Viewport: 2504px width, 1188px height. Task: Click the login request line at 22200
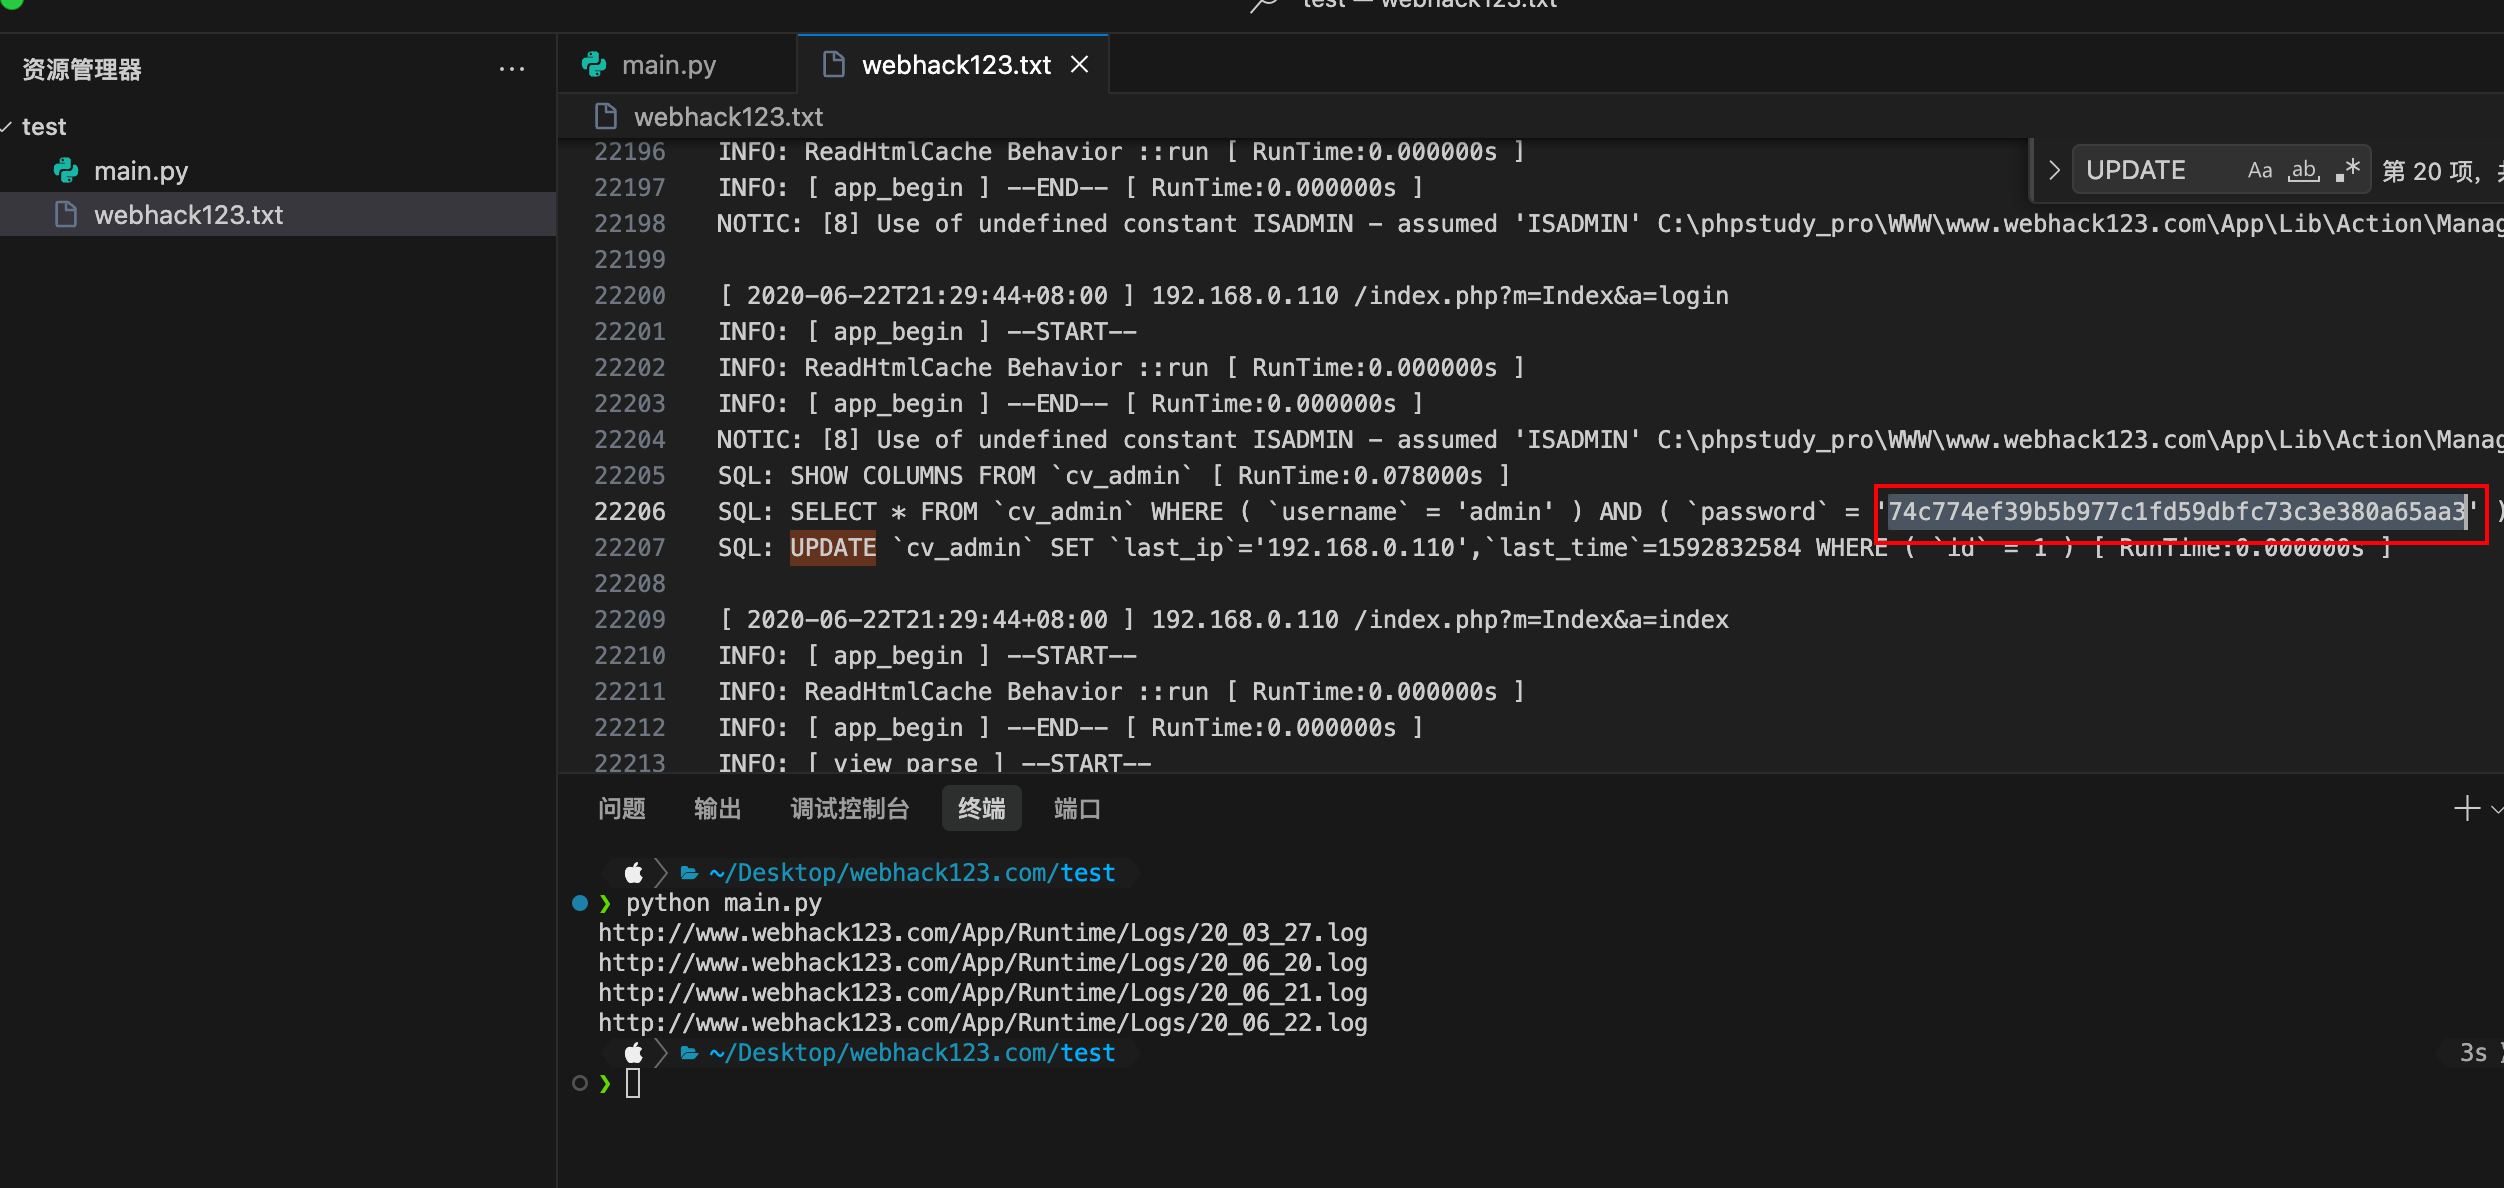[1224, 296]
